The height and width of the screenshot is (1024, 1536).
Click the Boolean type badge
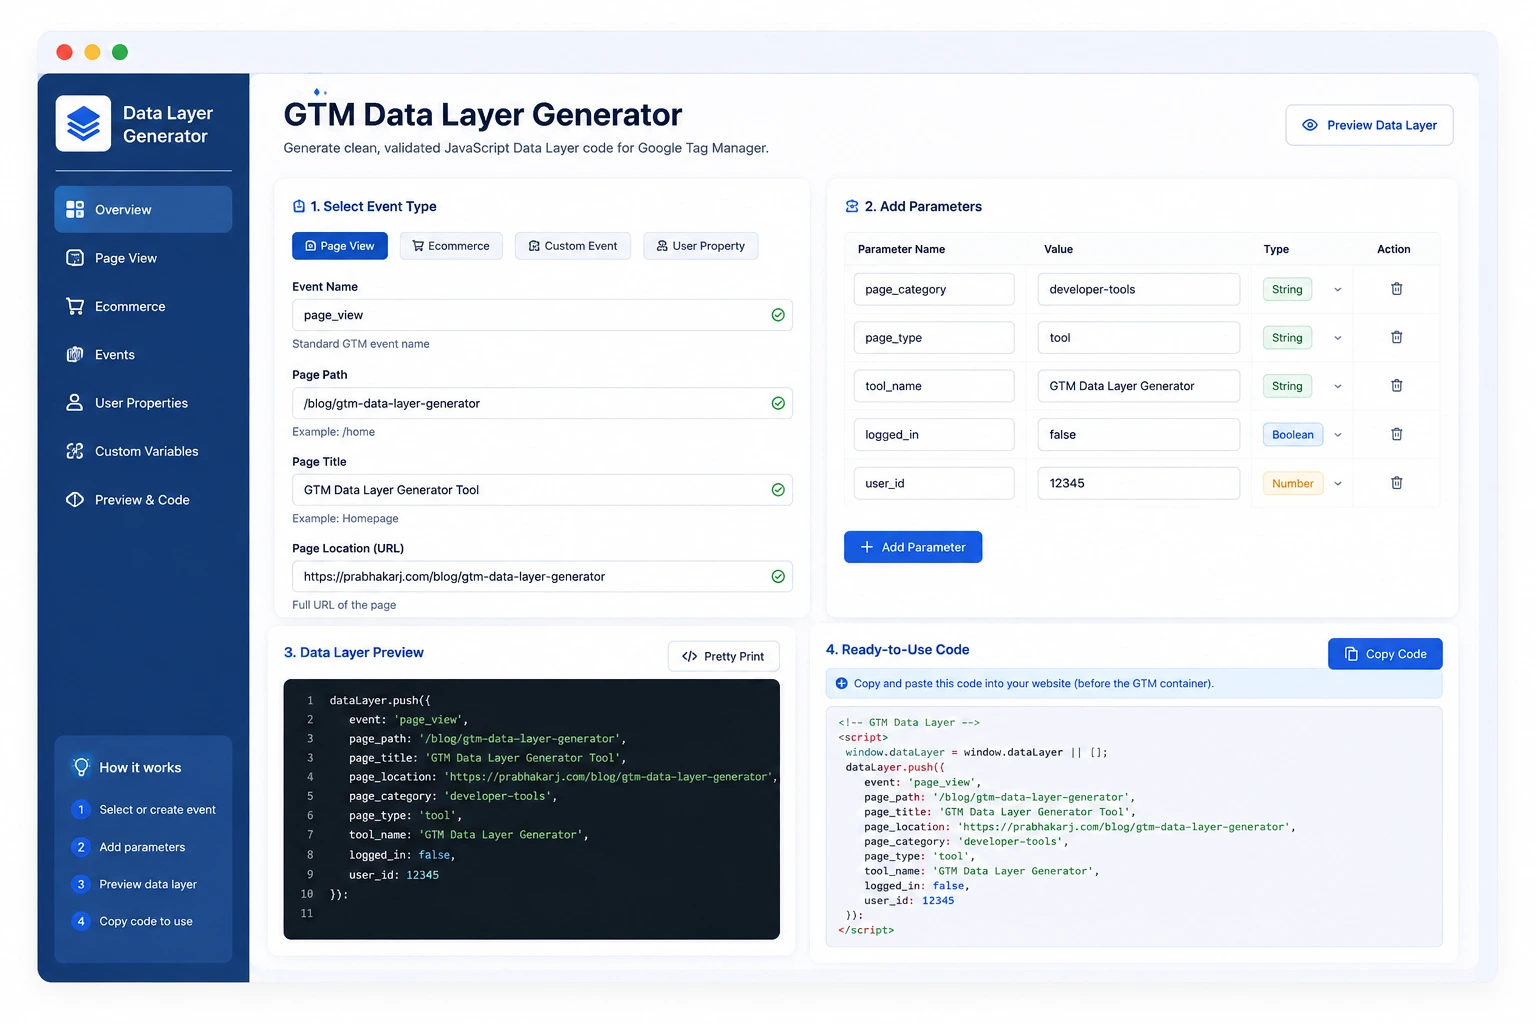coord(1293,435)
